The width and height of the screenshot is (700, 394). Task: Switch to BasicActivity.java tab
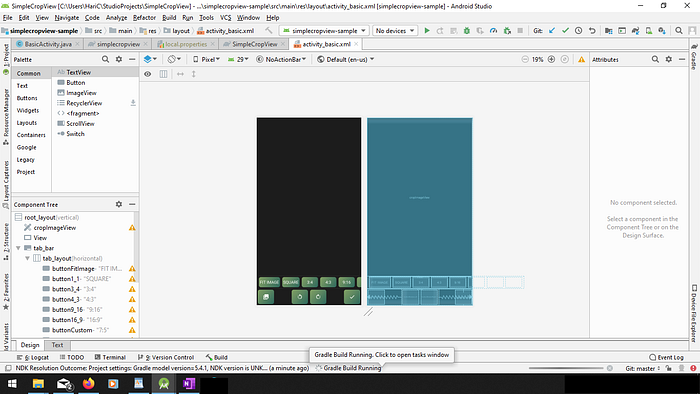pyautogui.click(x=48, y=44)
